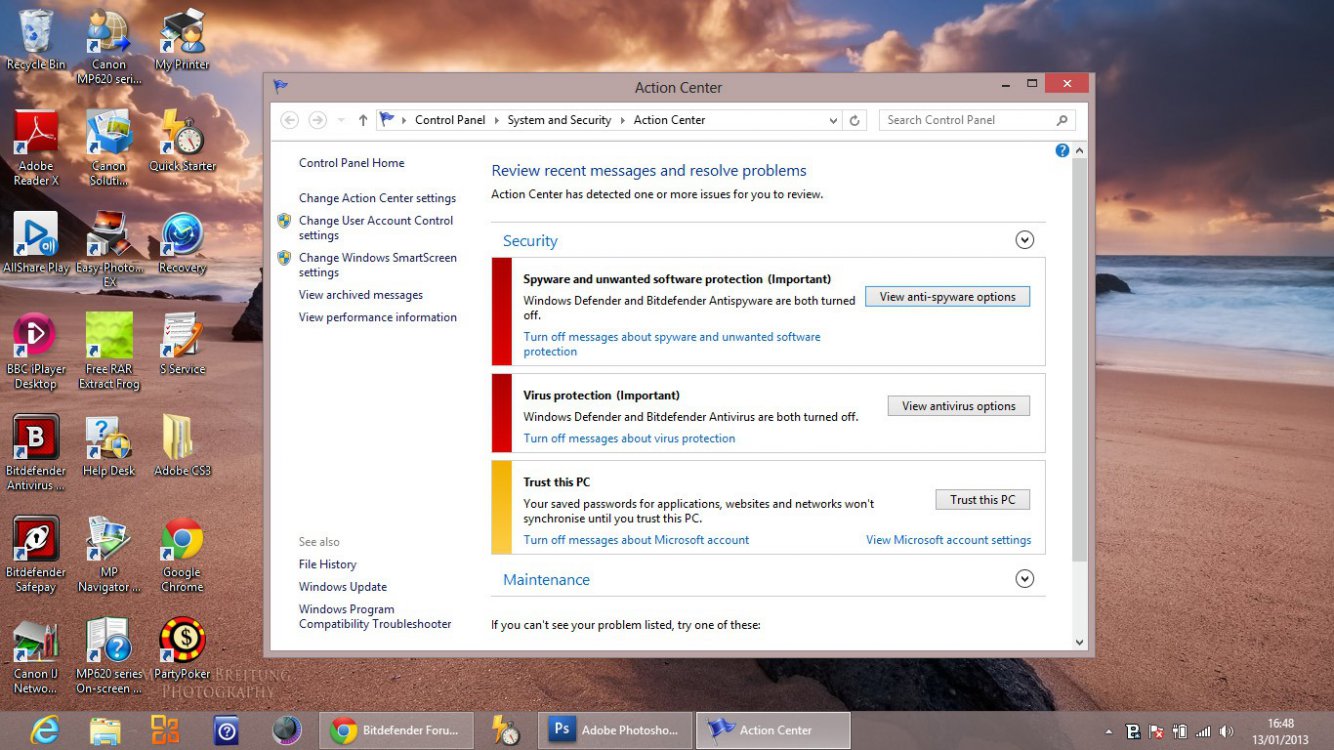Launch Recovery desktop shortcut

point(182,243)
